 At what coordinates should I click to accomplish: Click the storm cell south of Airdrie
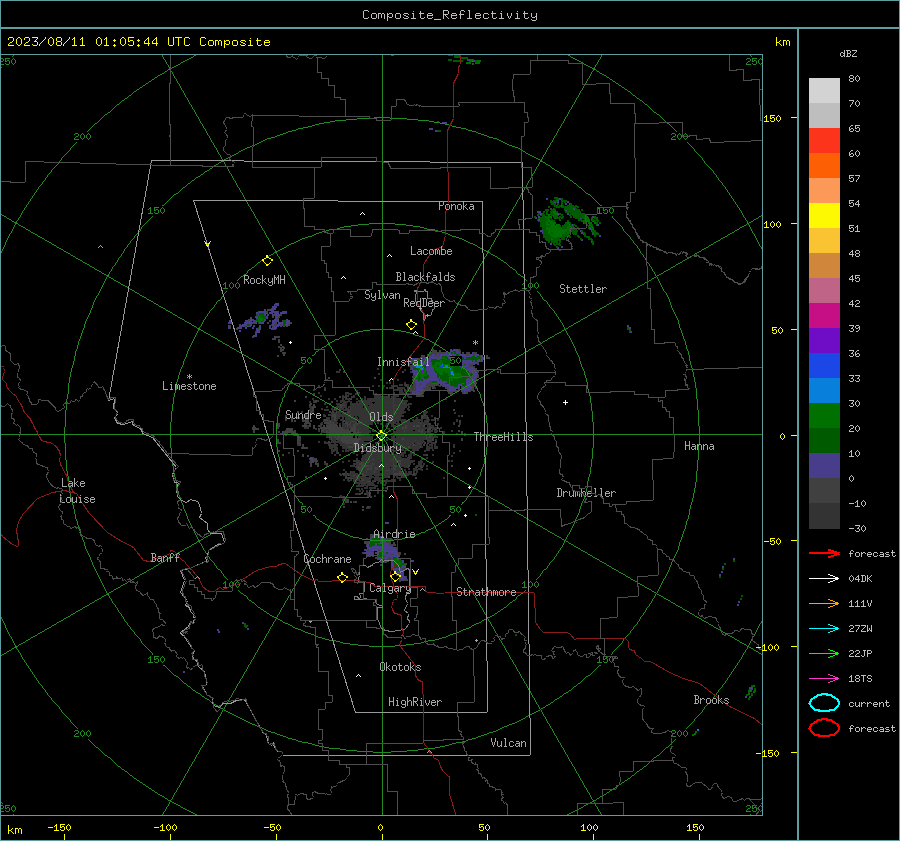[387, 556]
